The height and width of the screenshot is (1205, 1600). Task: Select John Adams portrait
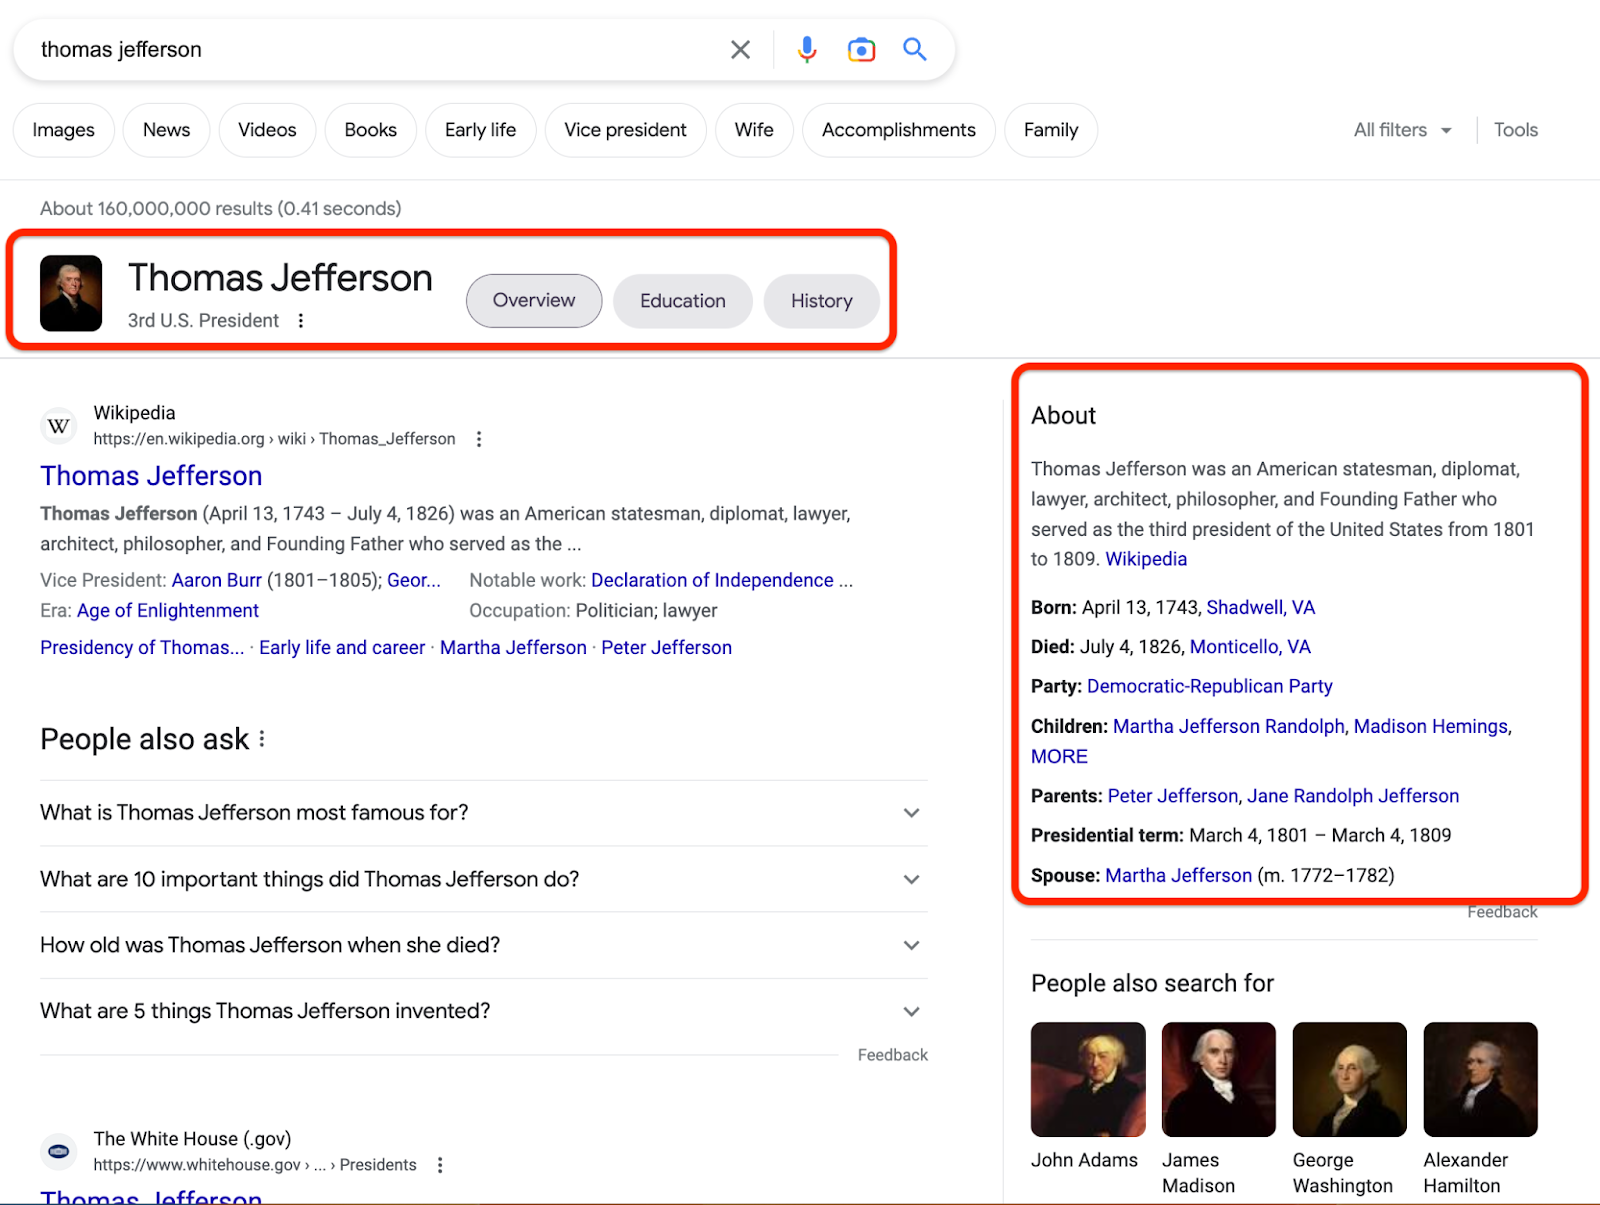click(x=1088, y=1079)
